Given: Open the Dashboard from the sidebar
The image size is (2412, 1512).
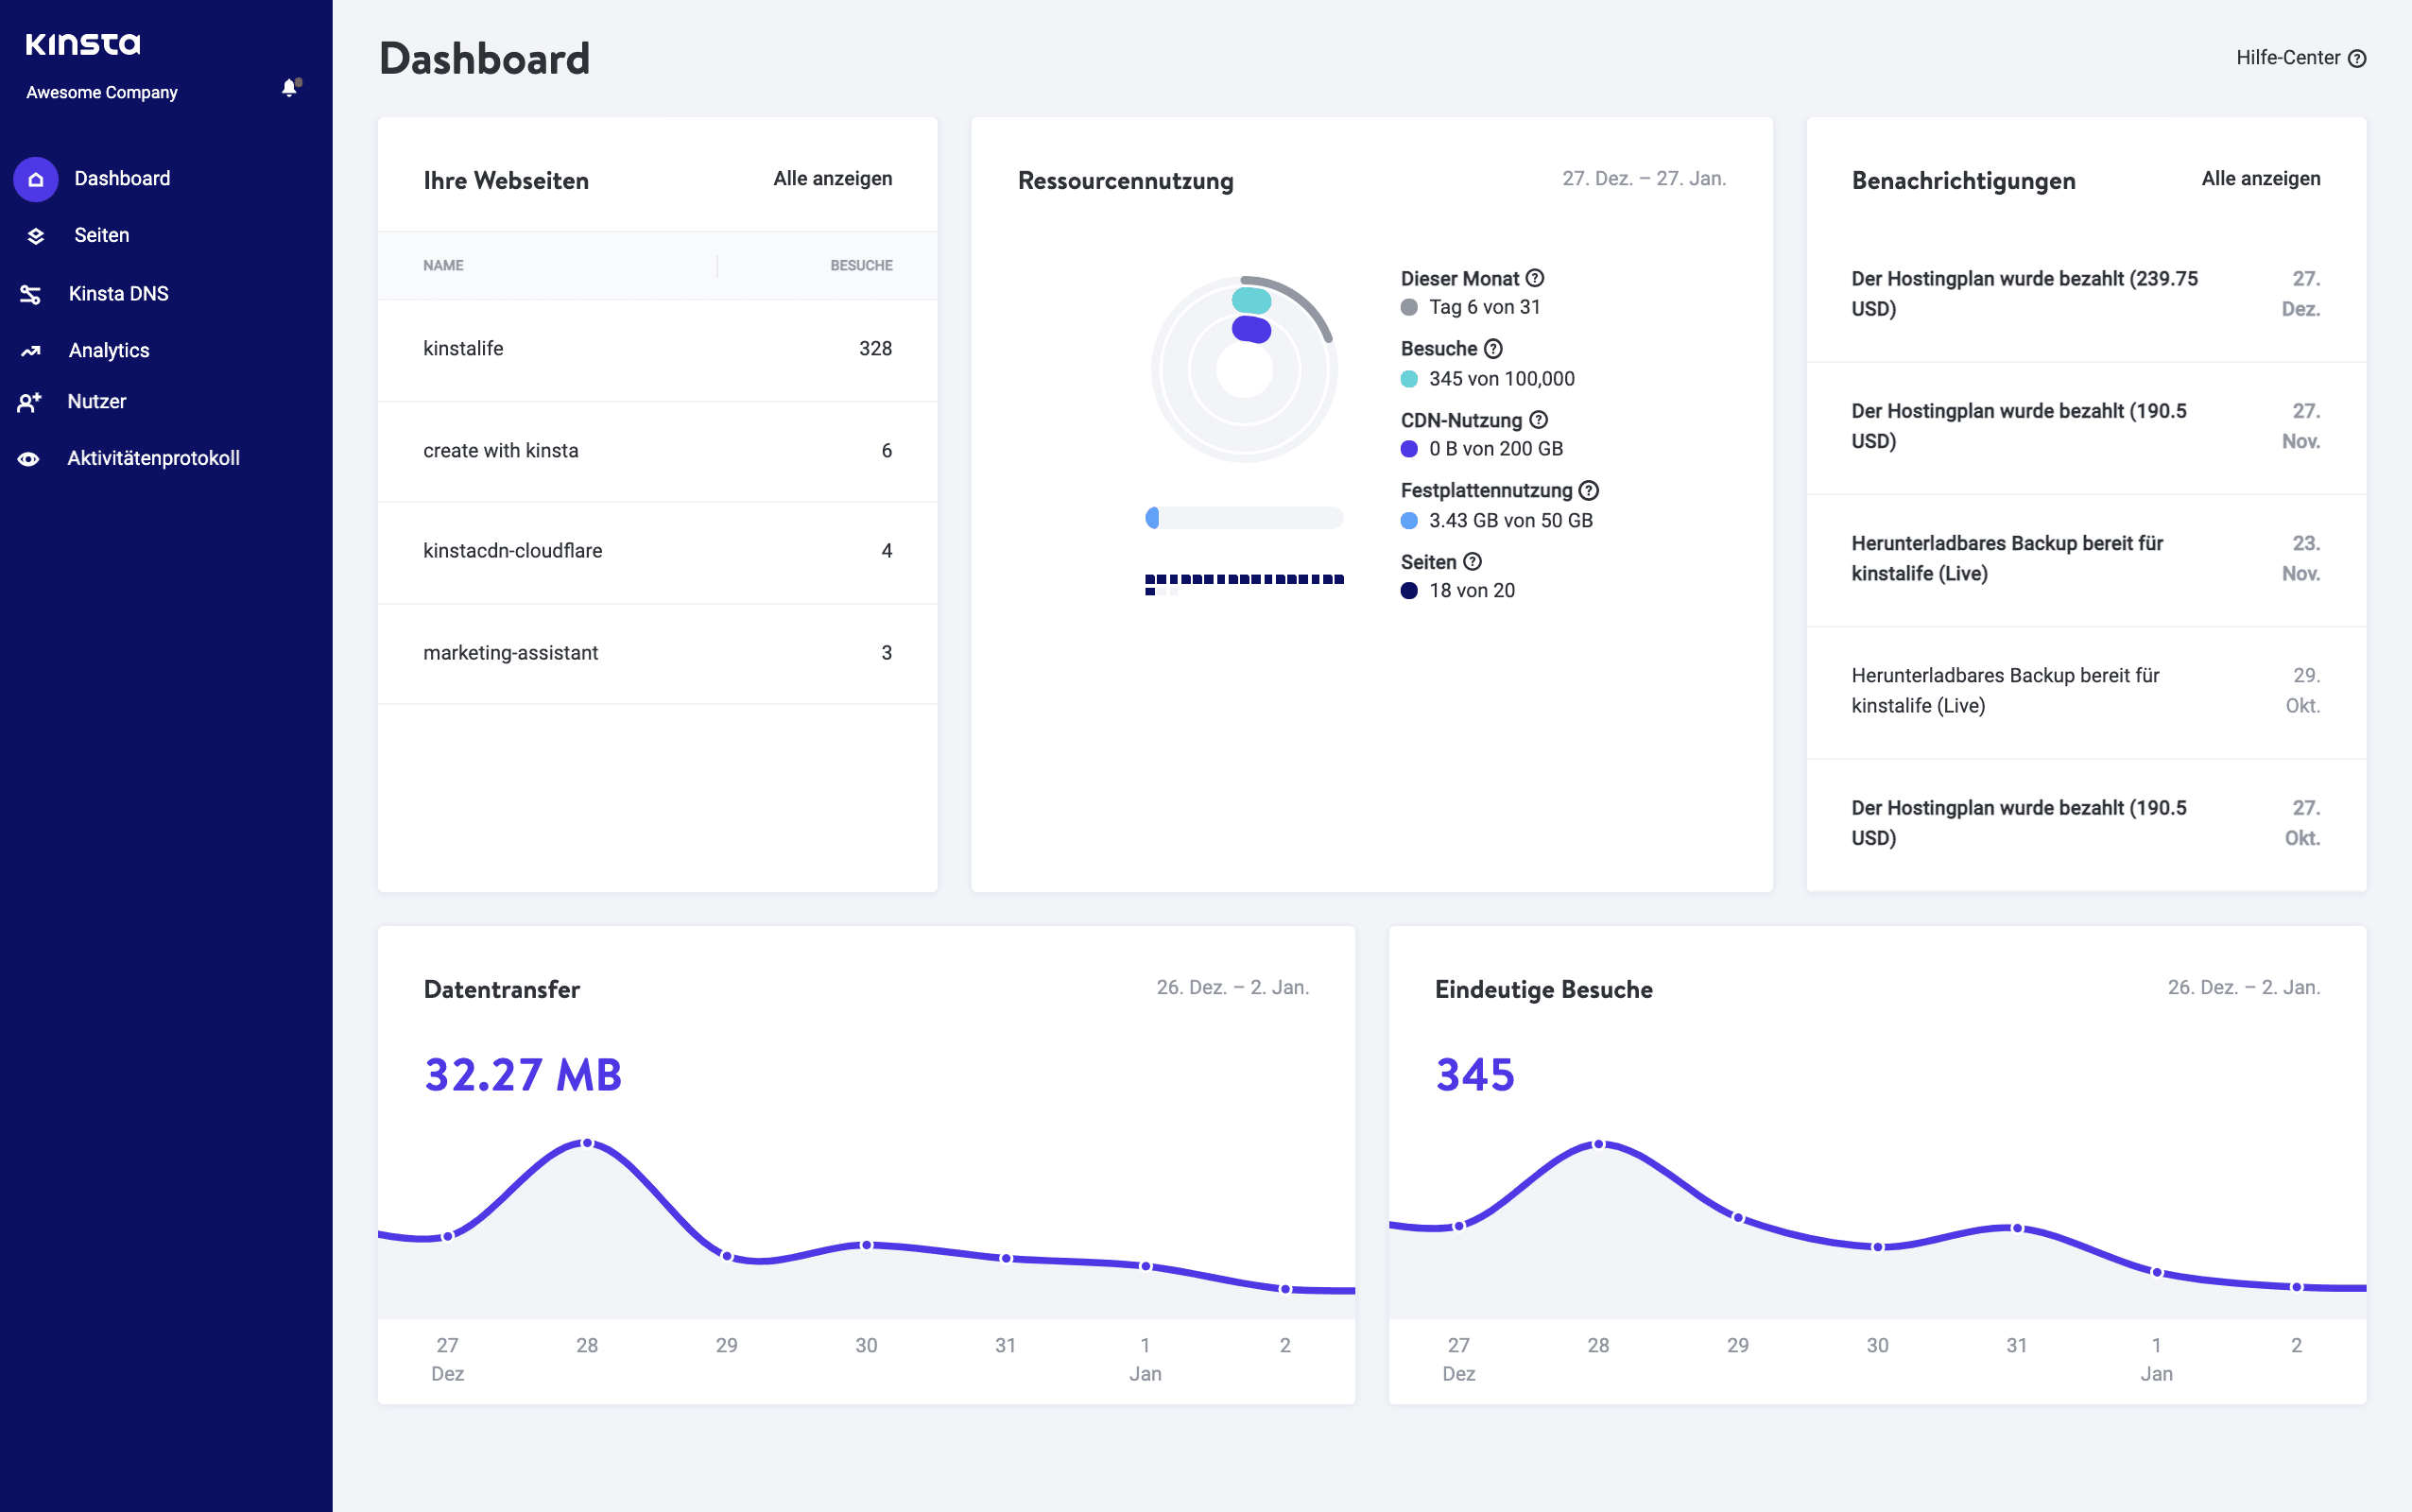Looking at the screenshot, I should click(122, 178).
